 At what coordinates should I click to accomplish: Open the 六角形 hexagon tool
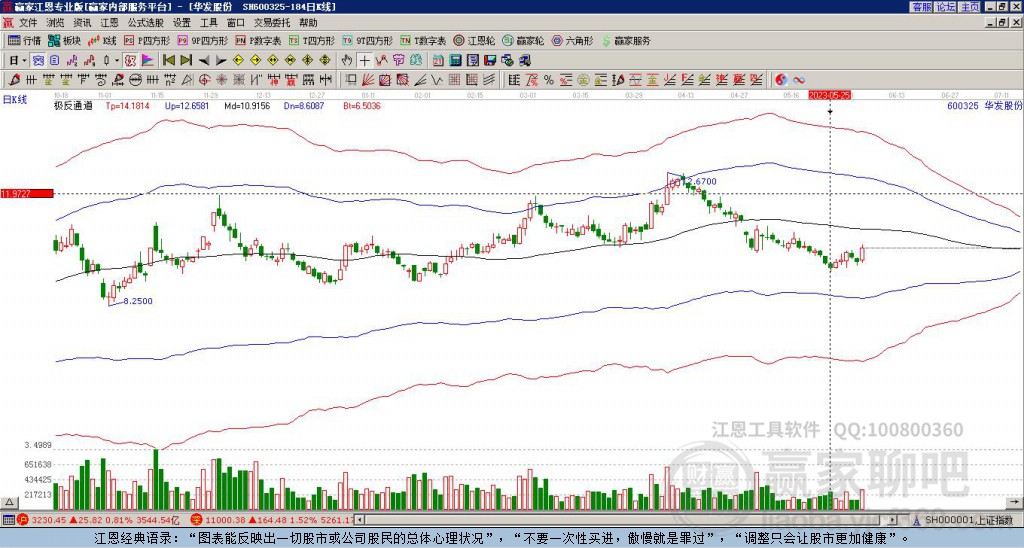tap(572, 40)
